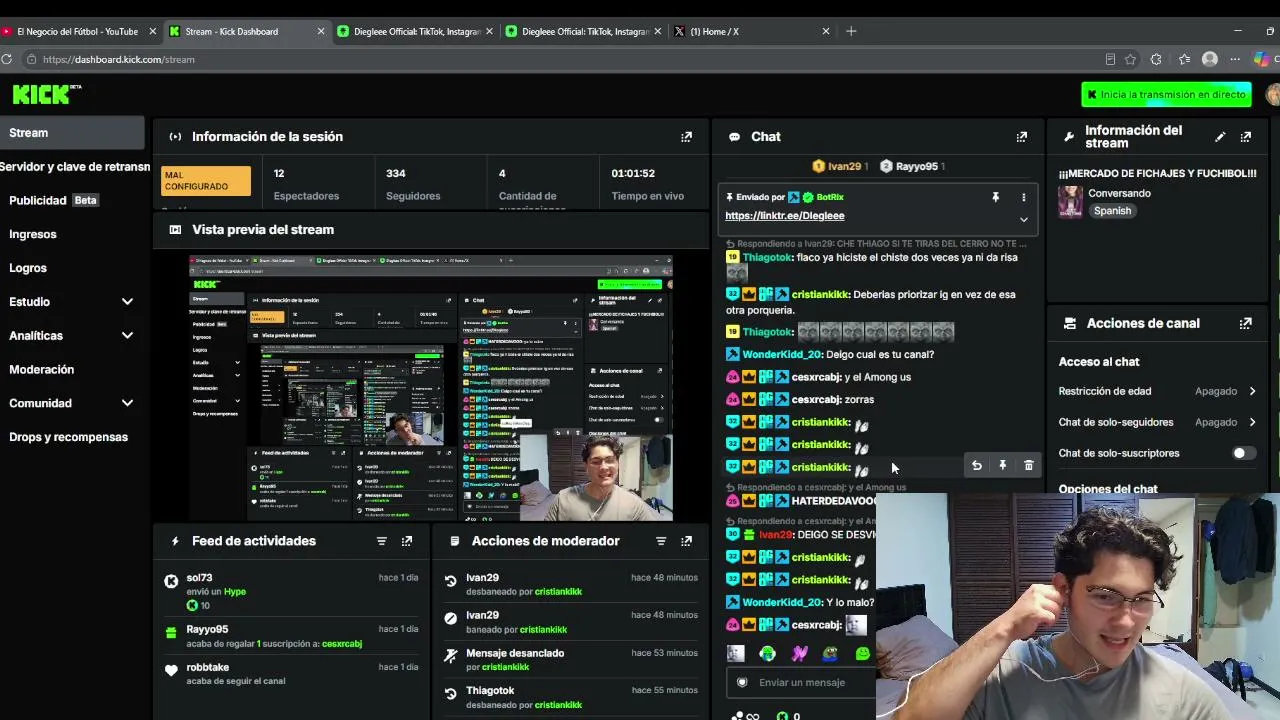The height and width of the screenshot is (720, 1280).
Task: Open a new browser tab
Action: (x=851, y=31)
